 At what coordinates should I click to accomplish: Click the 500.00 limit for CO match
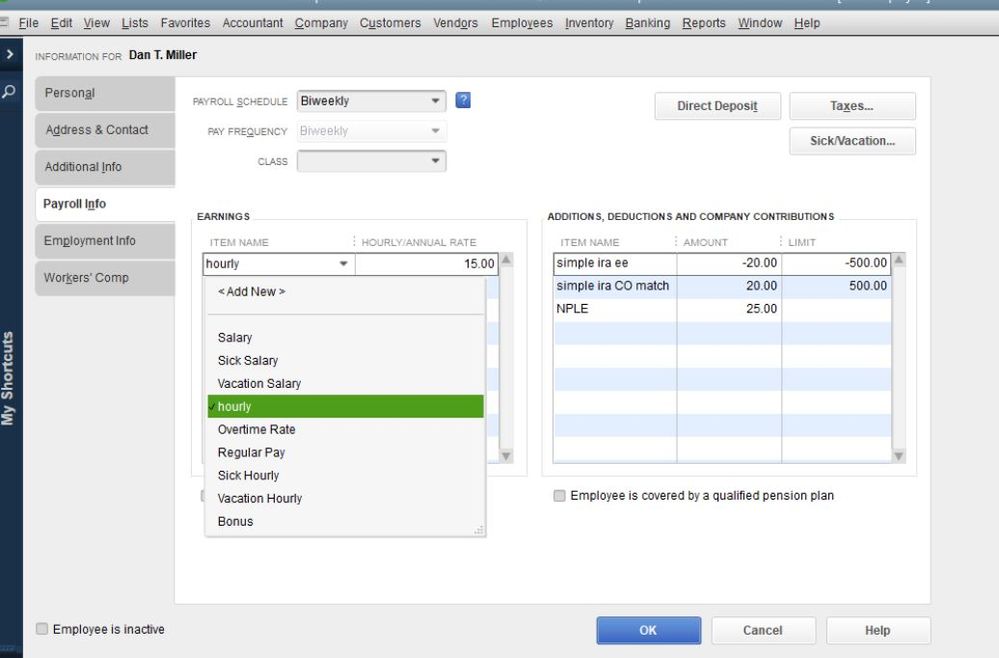click(836, 286)
